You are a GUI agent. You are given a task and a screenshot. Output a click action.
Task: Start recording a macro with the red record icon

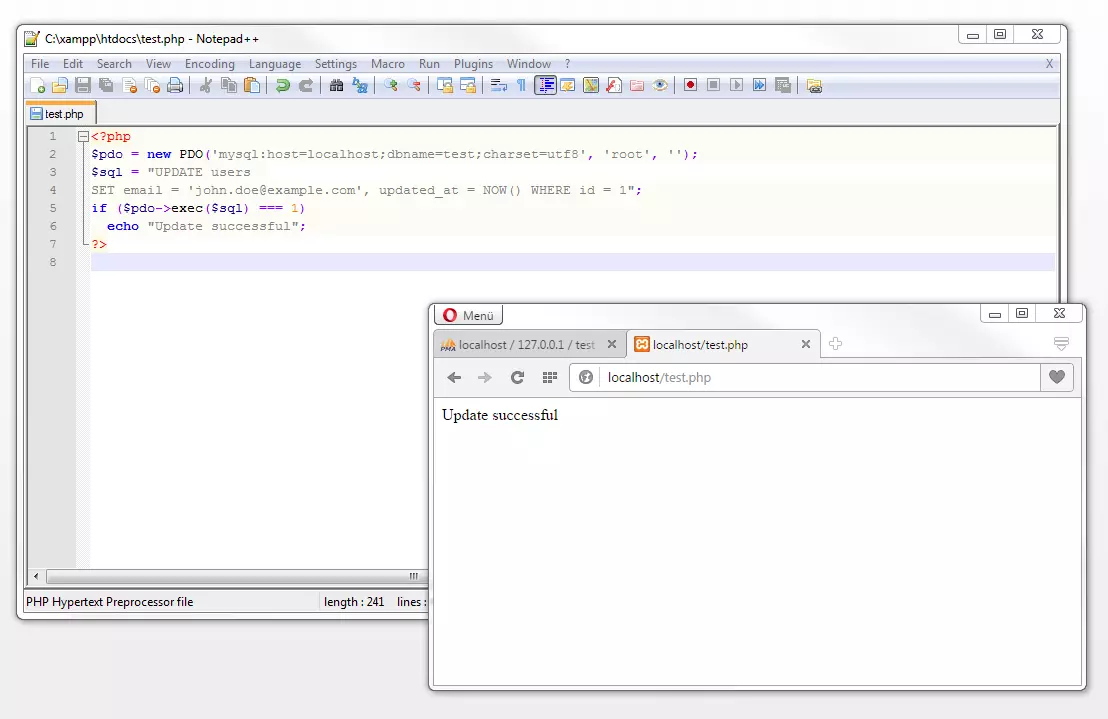pyautogui.click(x=690, y=85)
